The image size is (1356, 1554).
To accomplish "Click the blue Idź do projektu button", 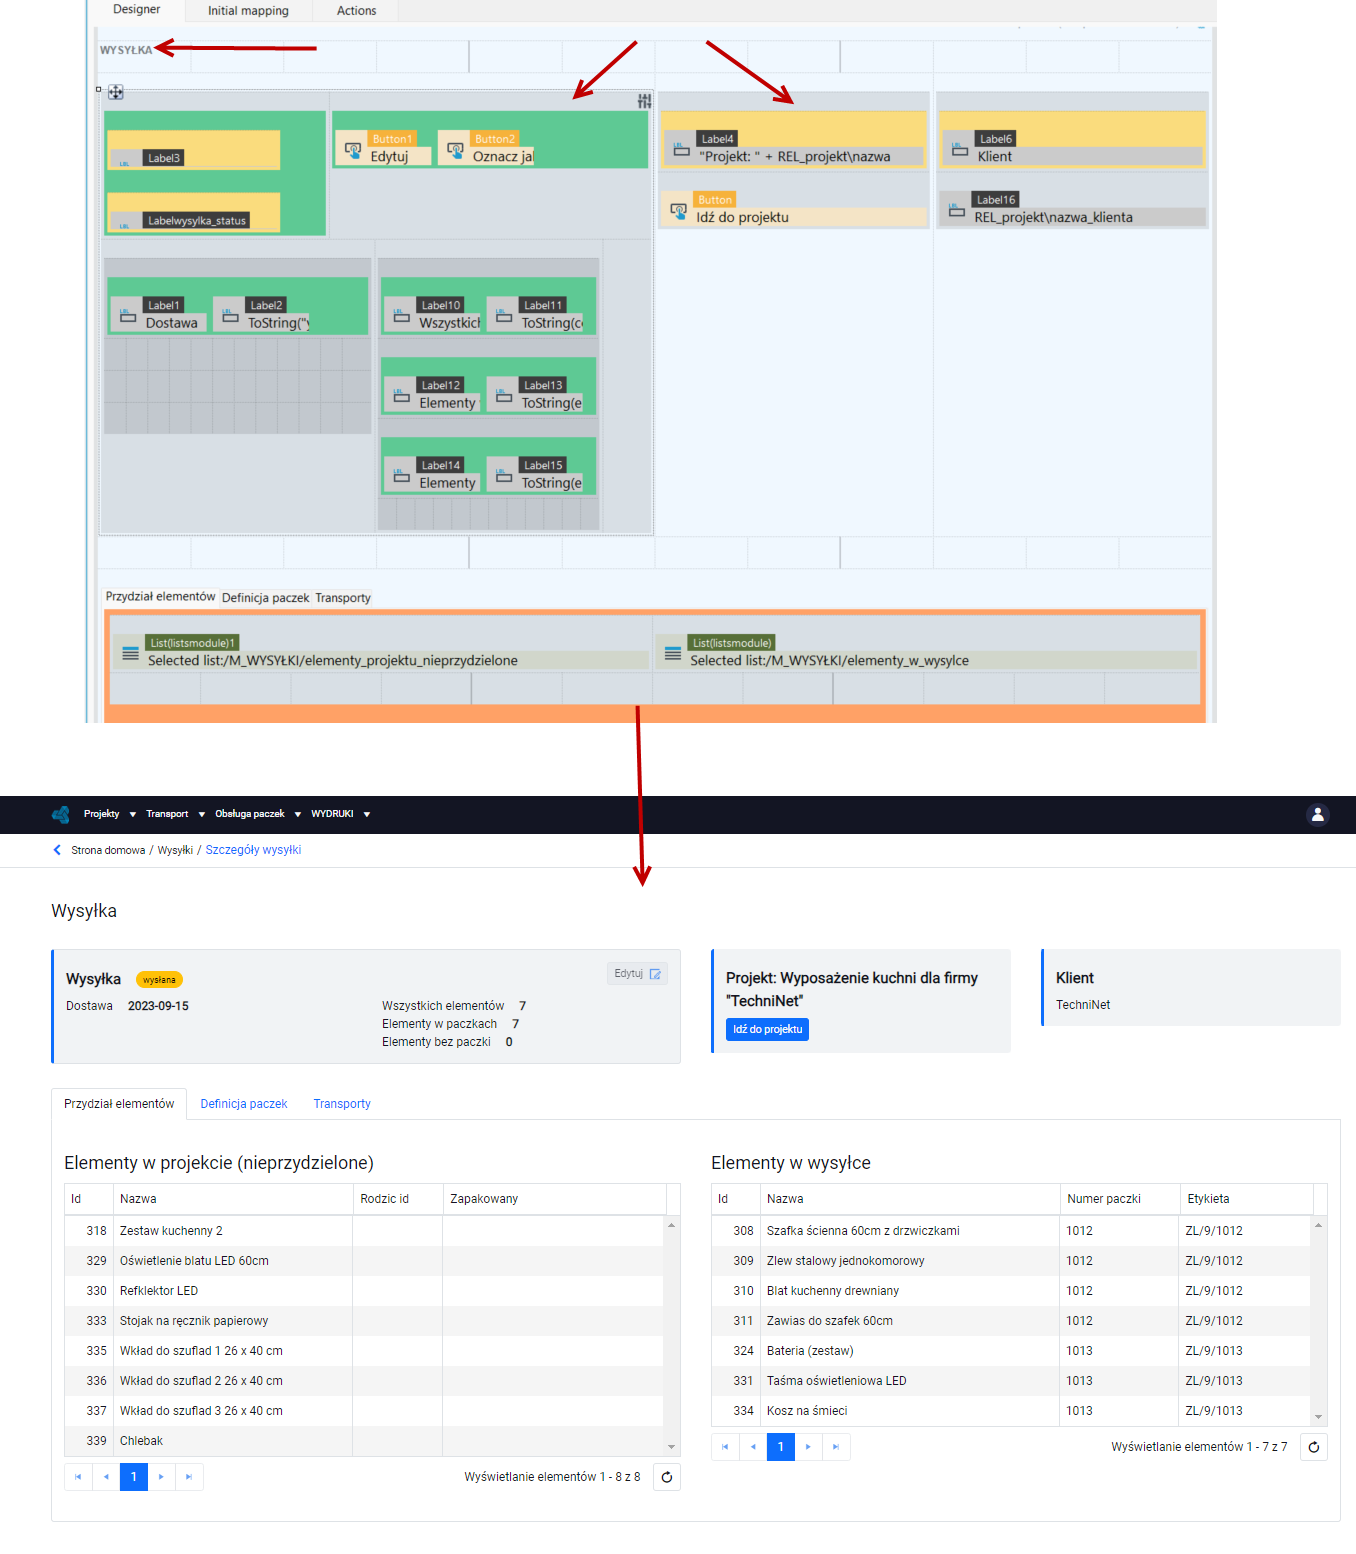I will [x=767, y=1029].
